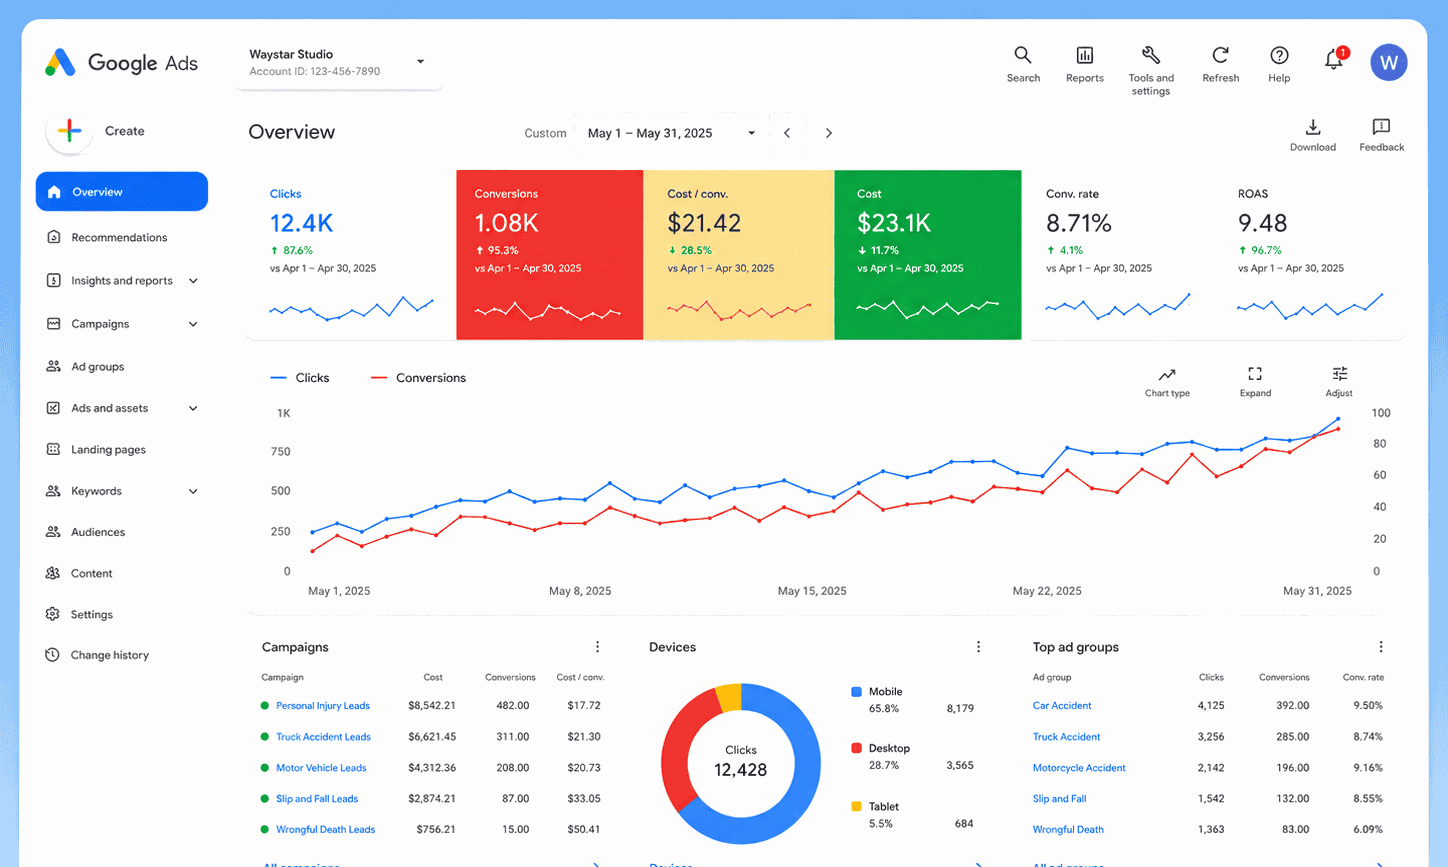The width and height of the screenshot is (1448, 867).
Task: Open the W account avatar
Action: [x=1388, y=62]
